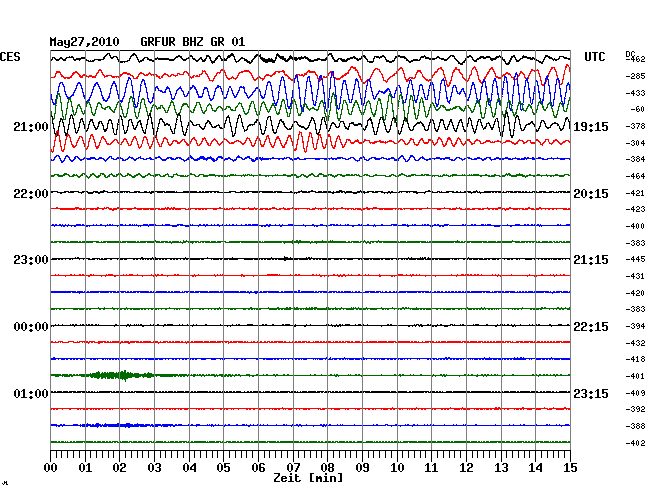Click the 09 minute axis label
Screen dimensions: 650x494
point(362,468)
